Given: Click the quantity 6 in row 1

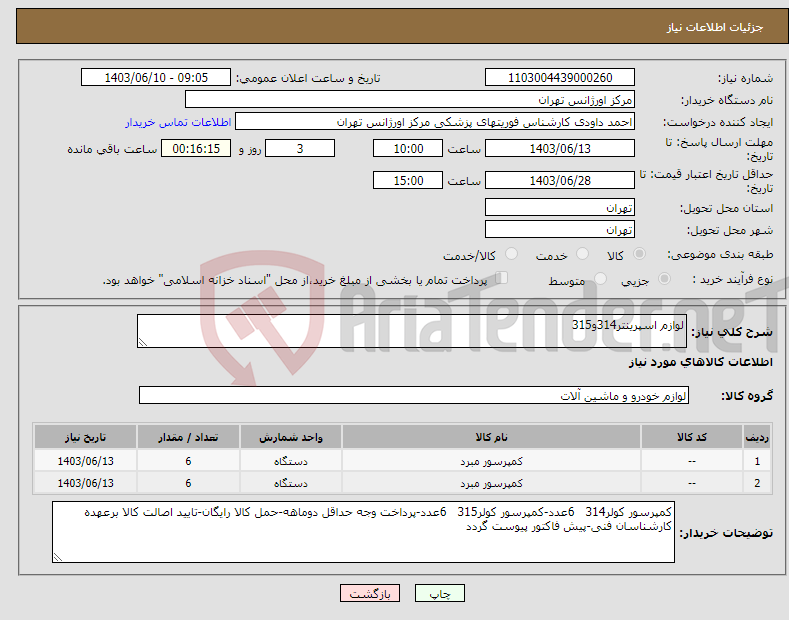Looking at the screenshot, I should (188, 461).
